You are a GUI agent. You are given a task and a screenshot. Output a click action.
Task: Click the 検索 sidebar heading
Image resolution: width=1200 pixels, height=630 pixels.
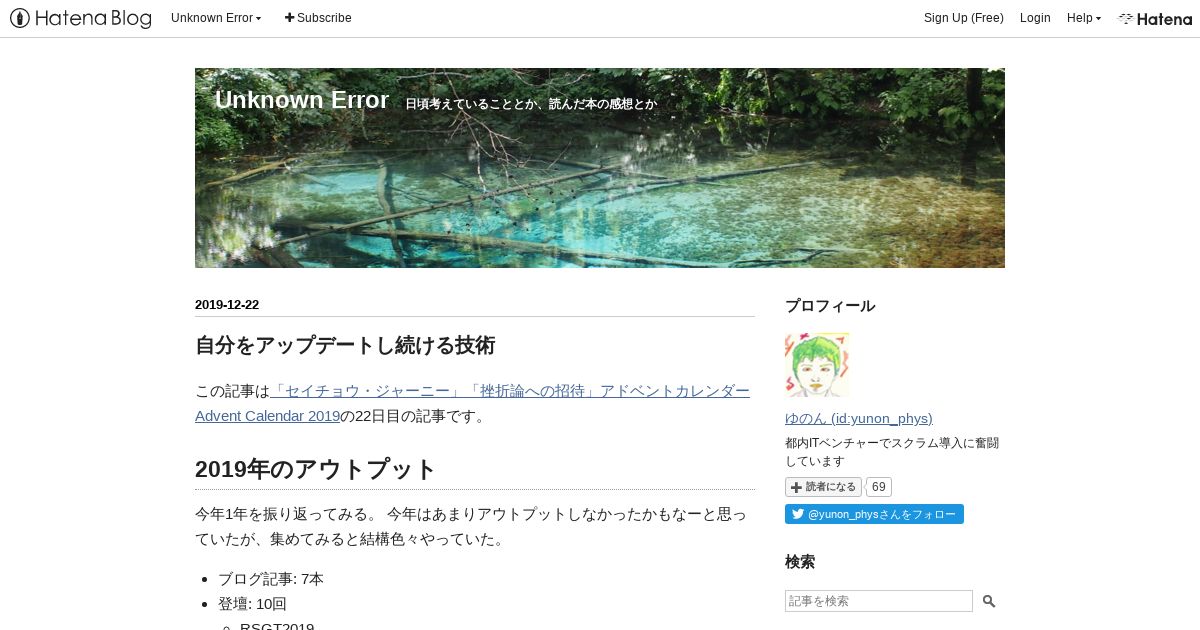pos(800,562)
